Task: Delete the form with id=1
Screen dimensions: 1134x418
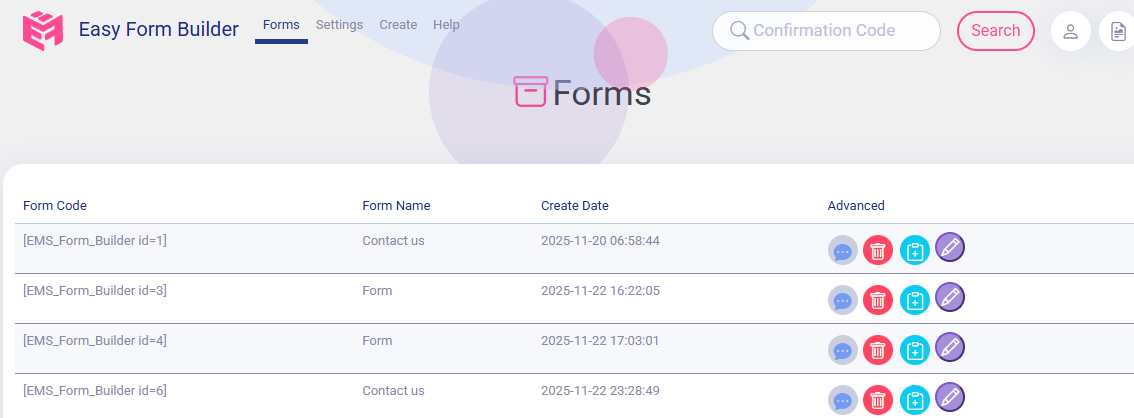Action: pyautogui.click(x=877, y=250)
